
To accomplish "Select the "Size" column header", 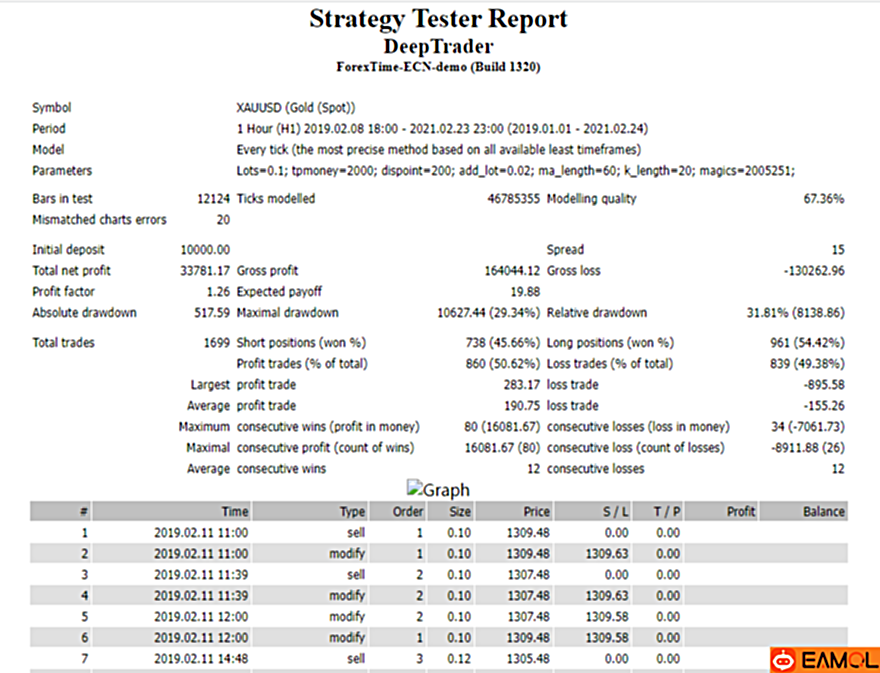I will coord(451,512).
